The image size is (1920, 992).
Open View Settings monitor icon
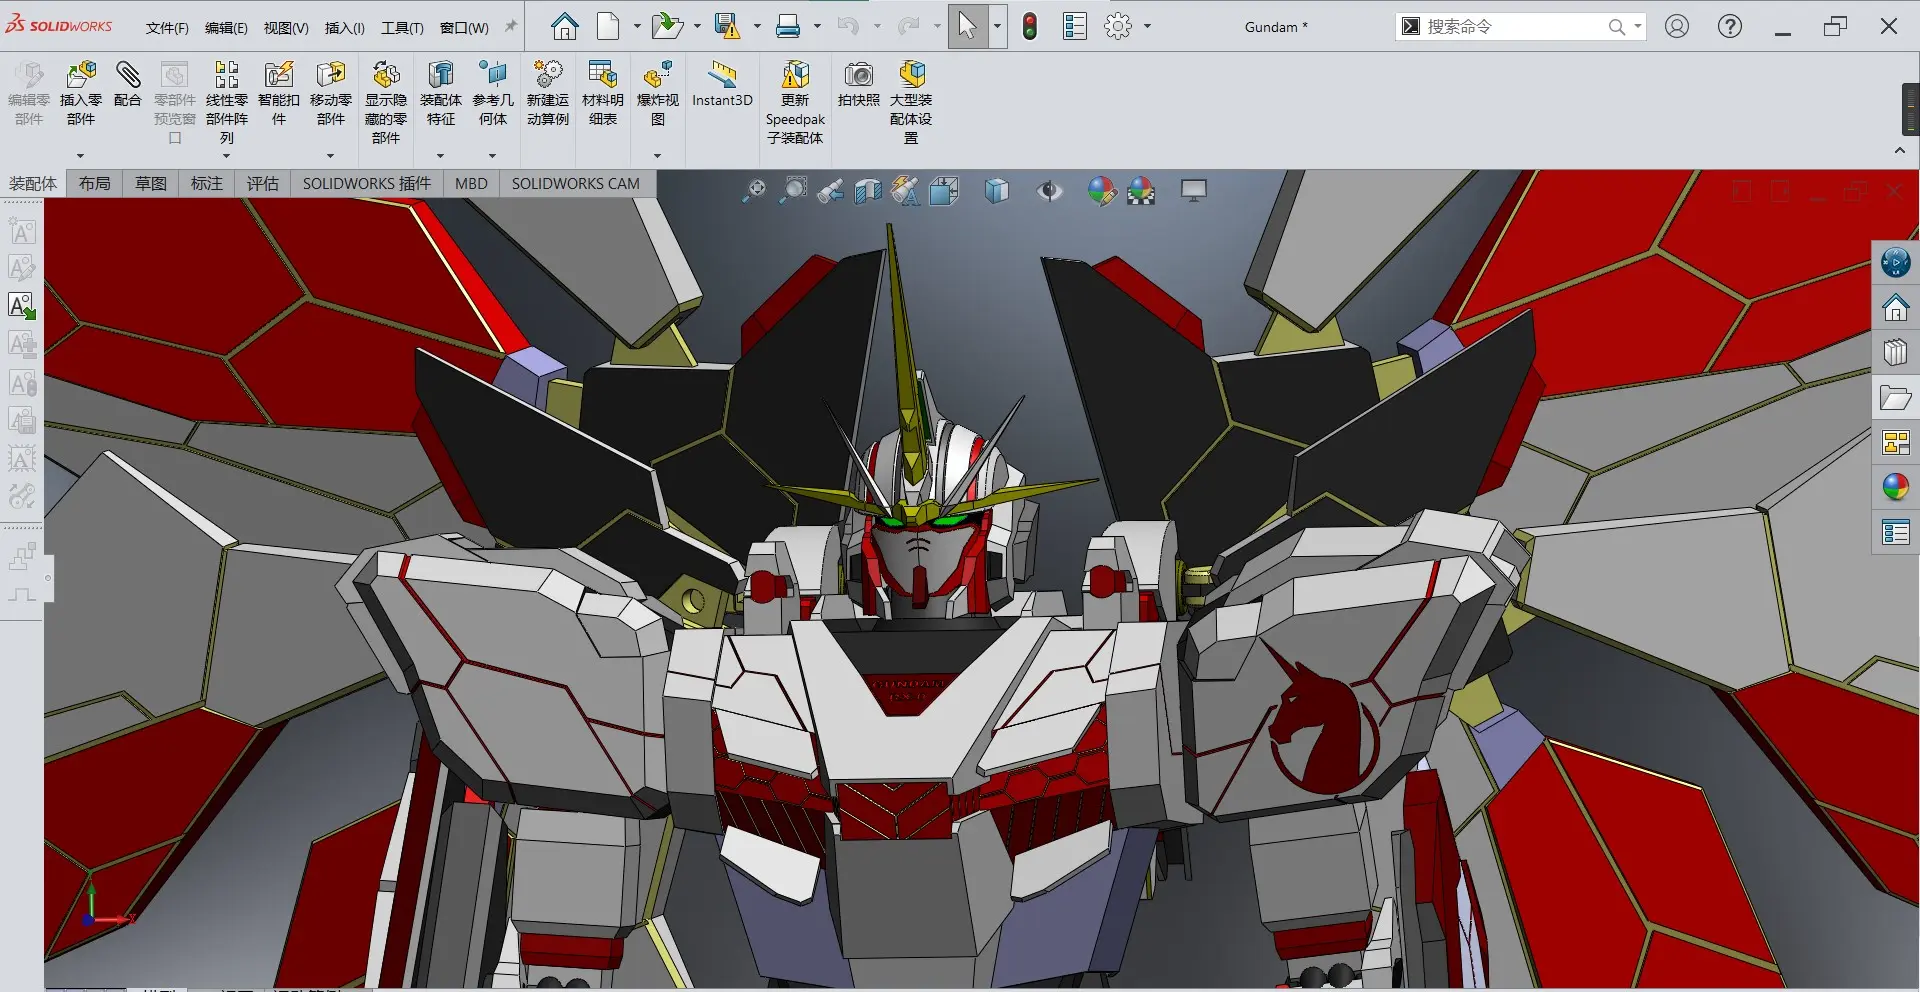pos(1194,190)
